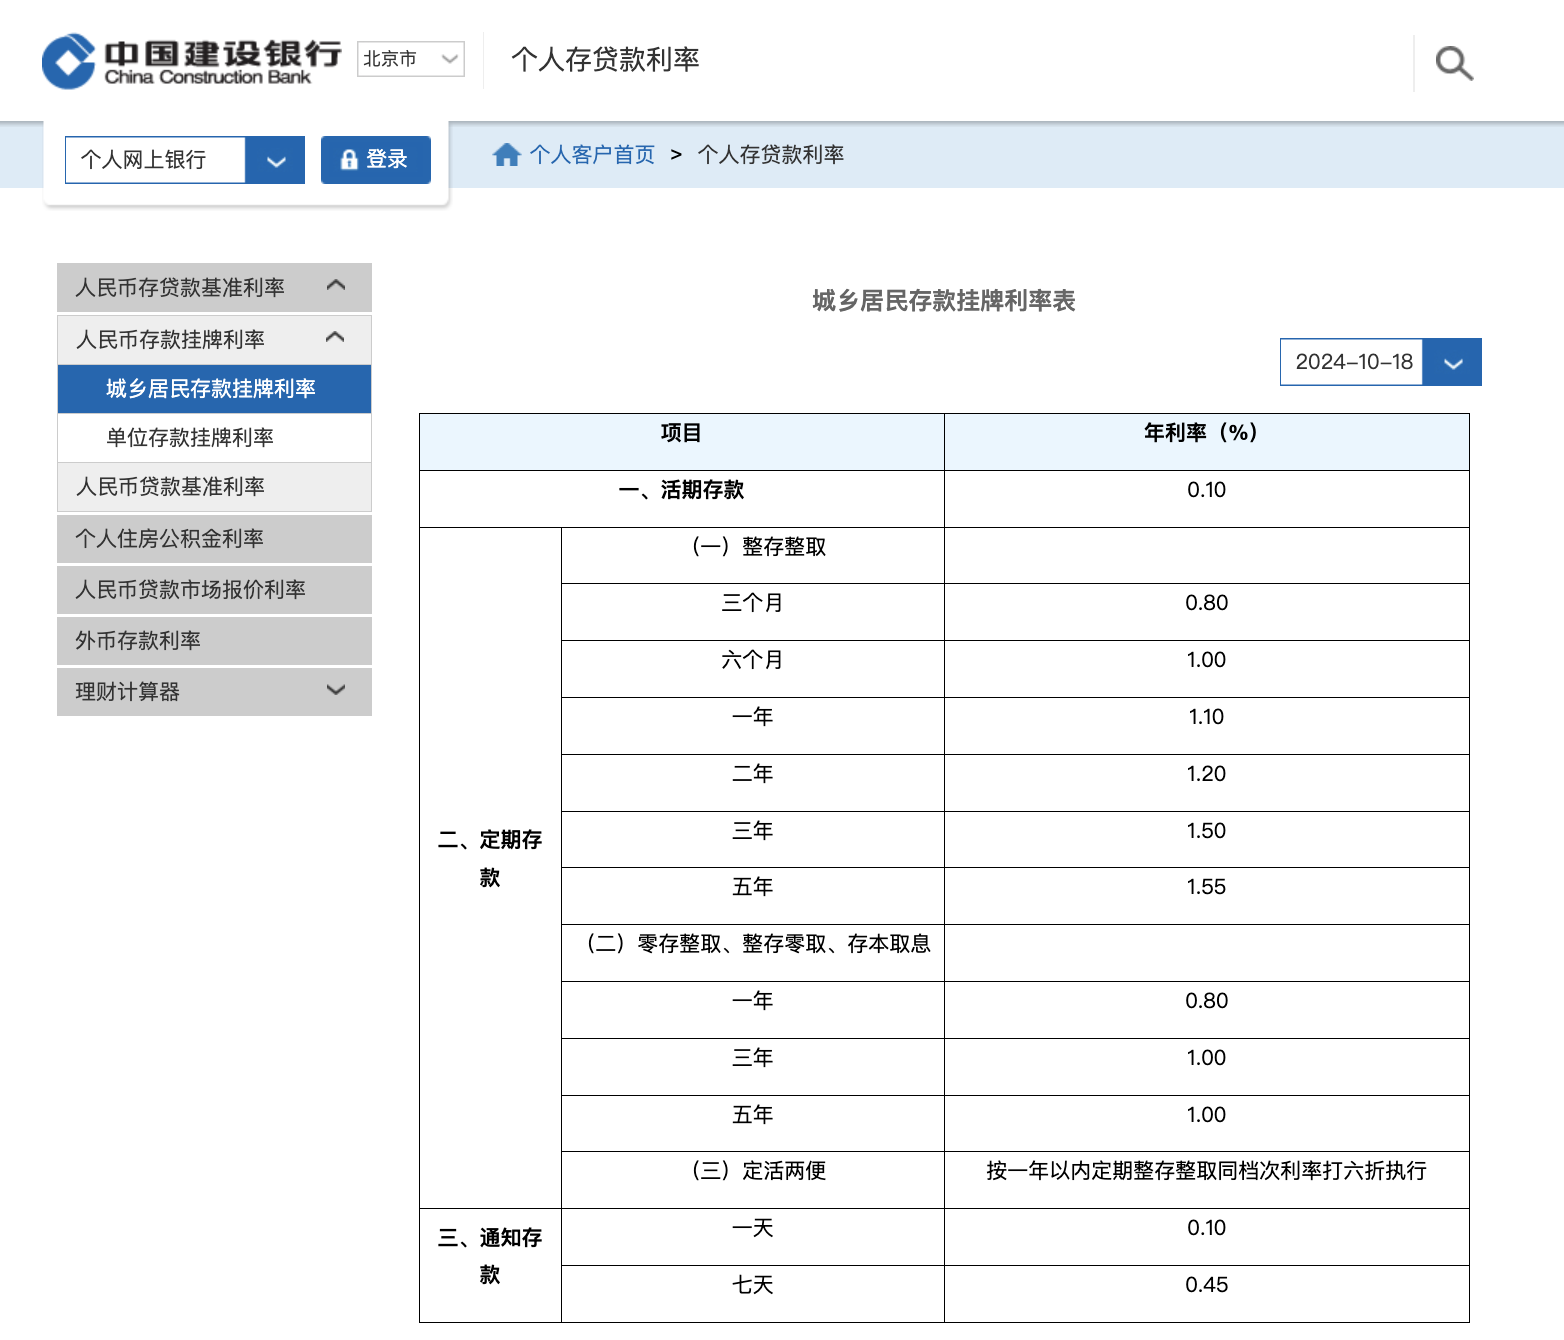
Task: Select 单位存款挂牌利率 in the sidebar
Action: [190, 438]
